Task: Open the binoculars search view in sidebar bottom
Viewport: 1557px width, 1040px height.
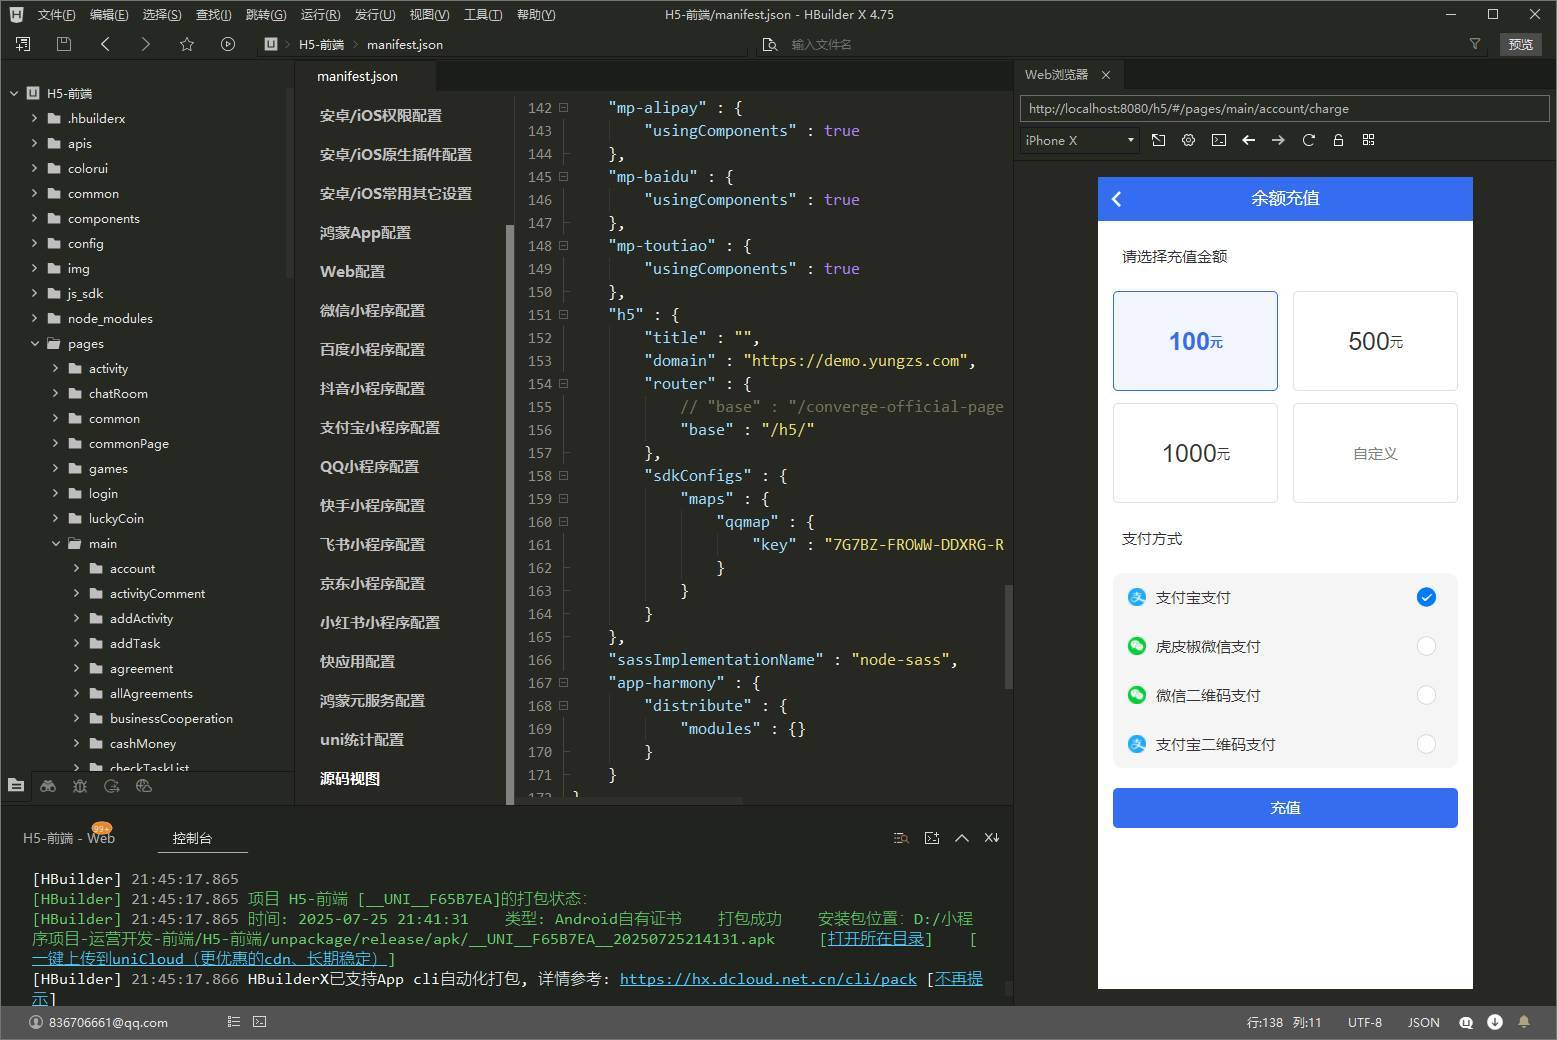Action: (x=48, y=786)
